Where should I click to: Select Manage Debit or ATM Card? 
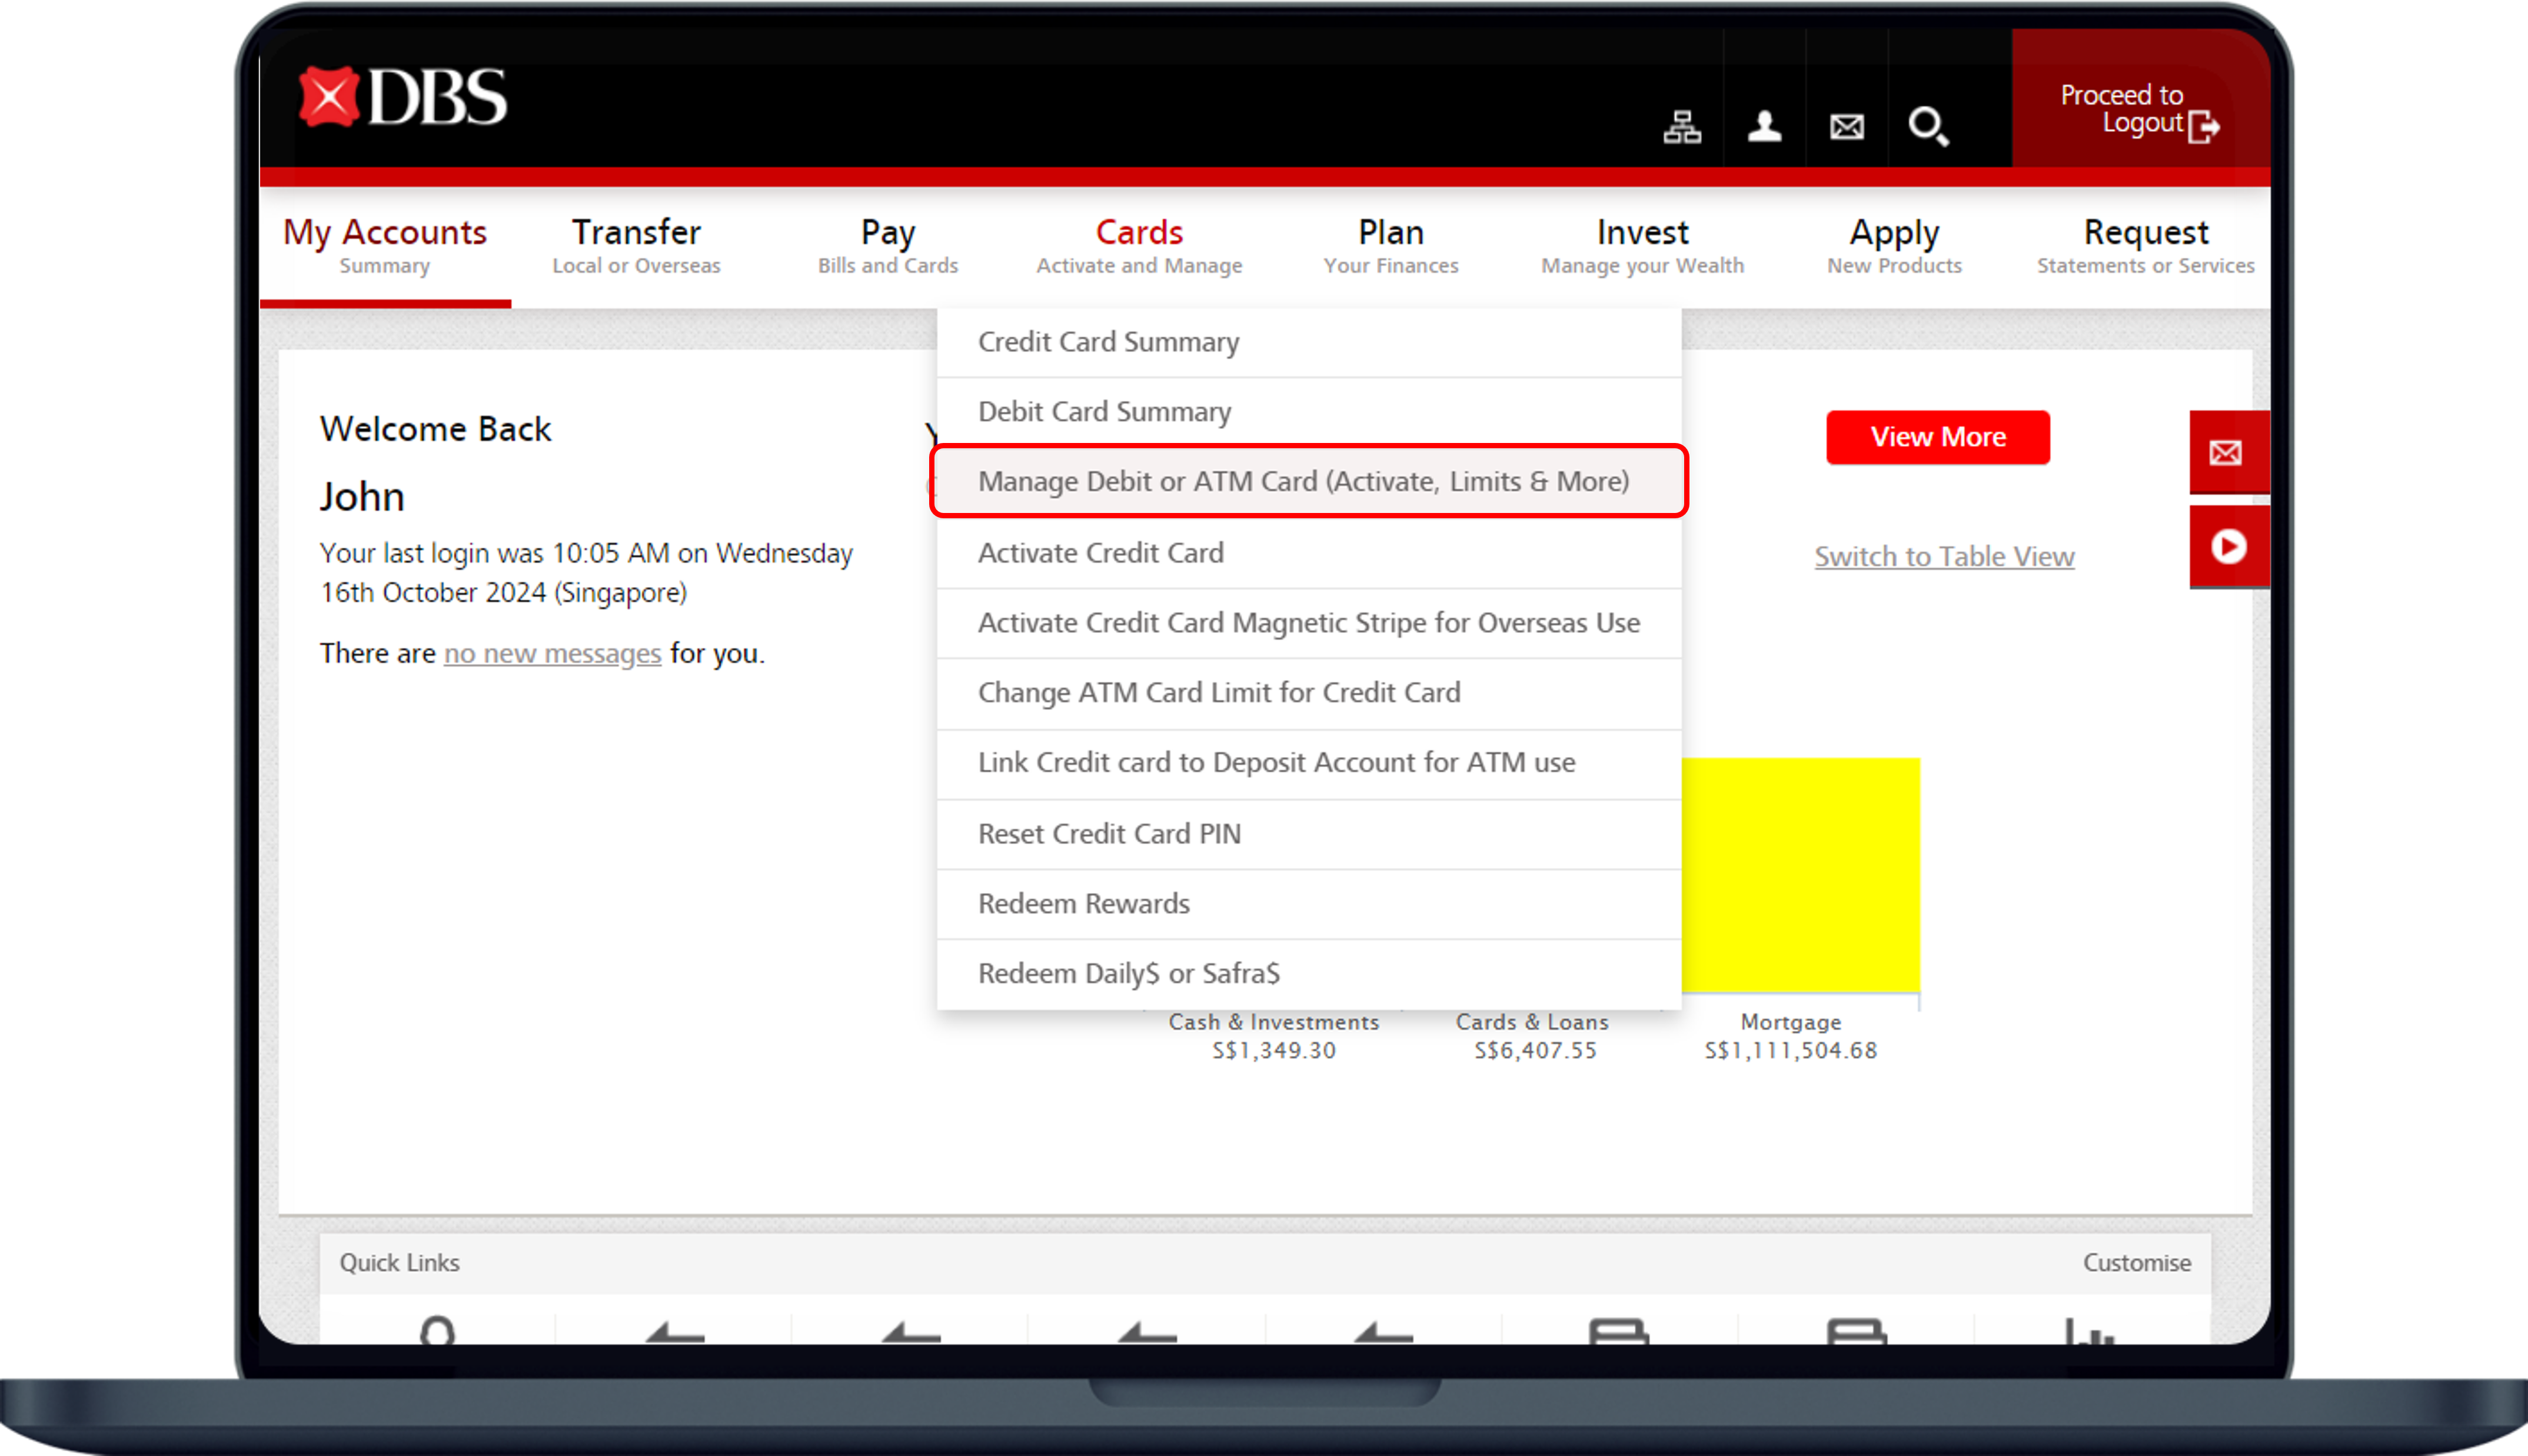click(x=1303, y=481)
